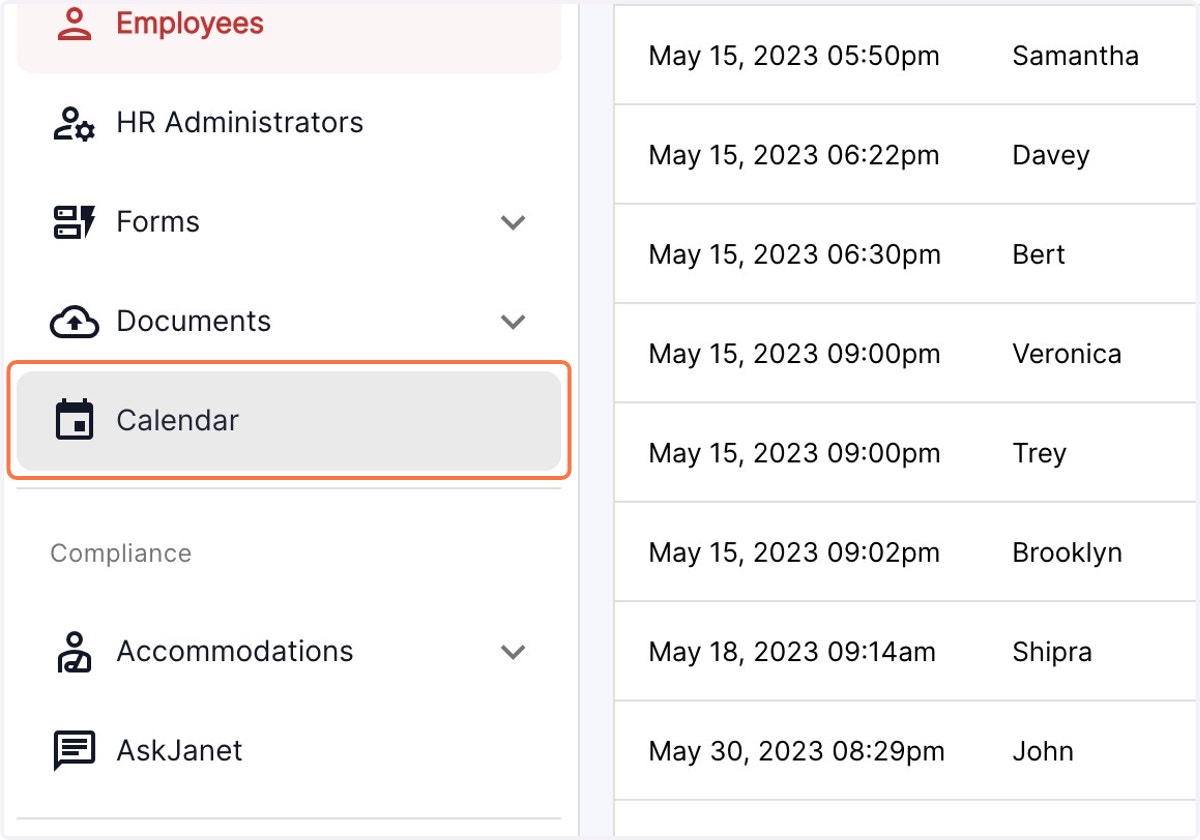Click the AskJanet chat bubble icon
Image resolution: width=1200 pixels, height=840 pixels.
pyautogui.click(x=74, y=751)
